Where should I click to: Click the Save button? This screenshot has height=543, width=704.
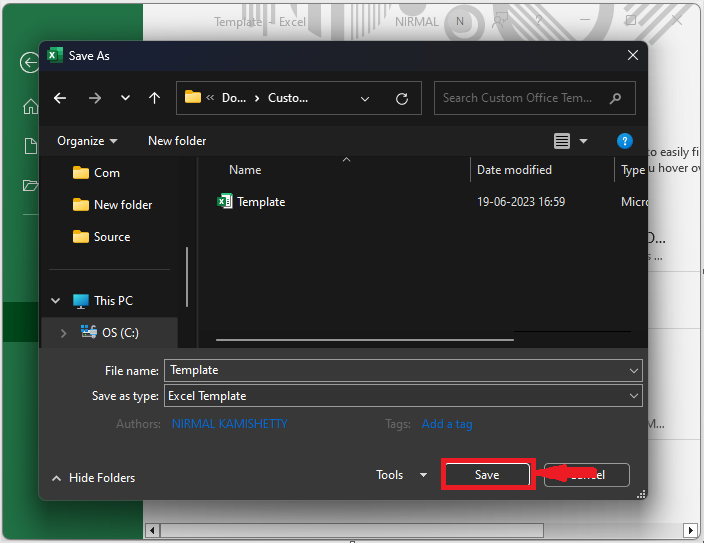[487, 475]
